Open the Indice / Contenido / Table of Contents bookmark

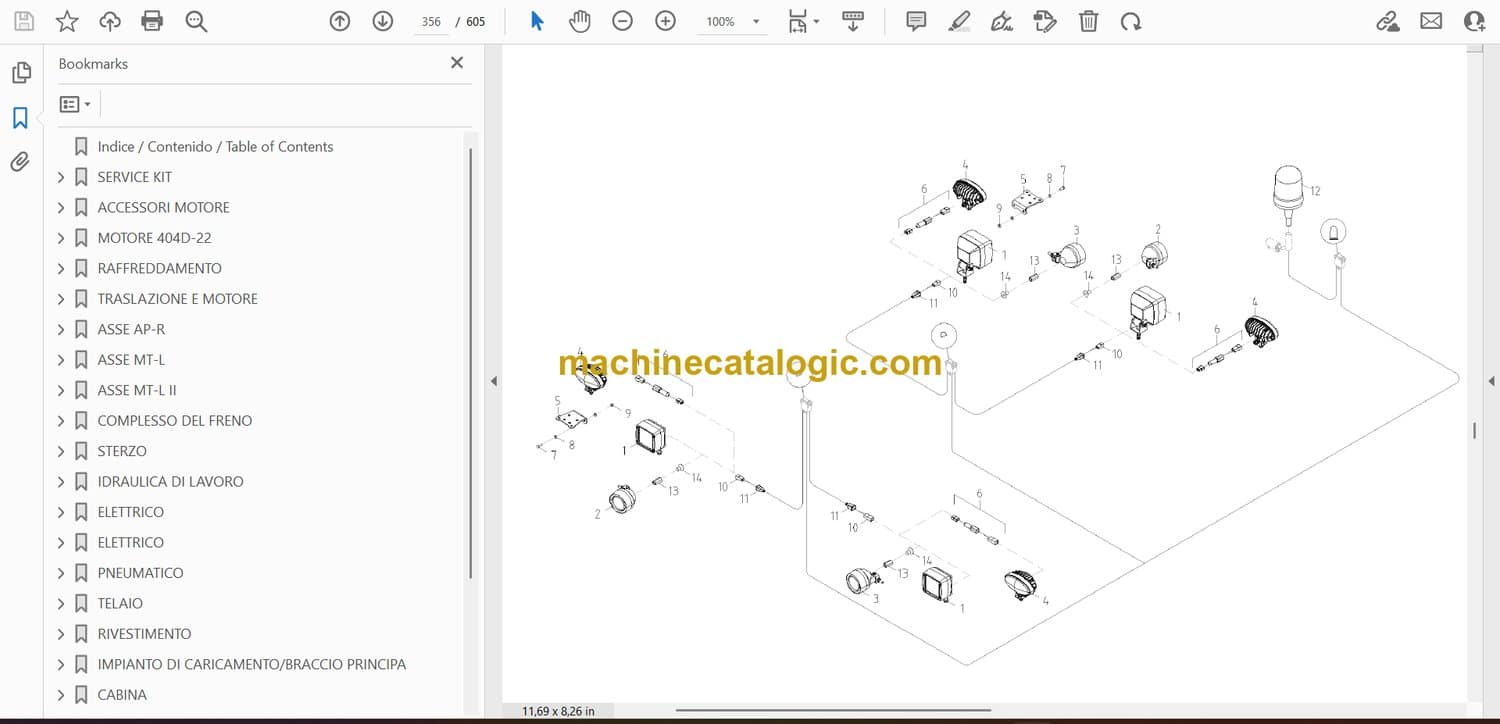tap(215, 146)
